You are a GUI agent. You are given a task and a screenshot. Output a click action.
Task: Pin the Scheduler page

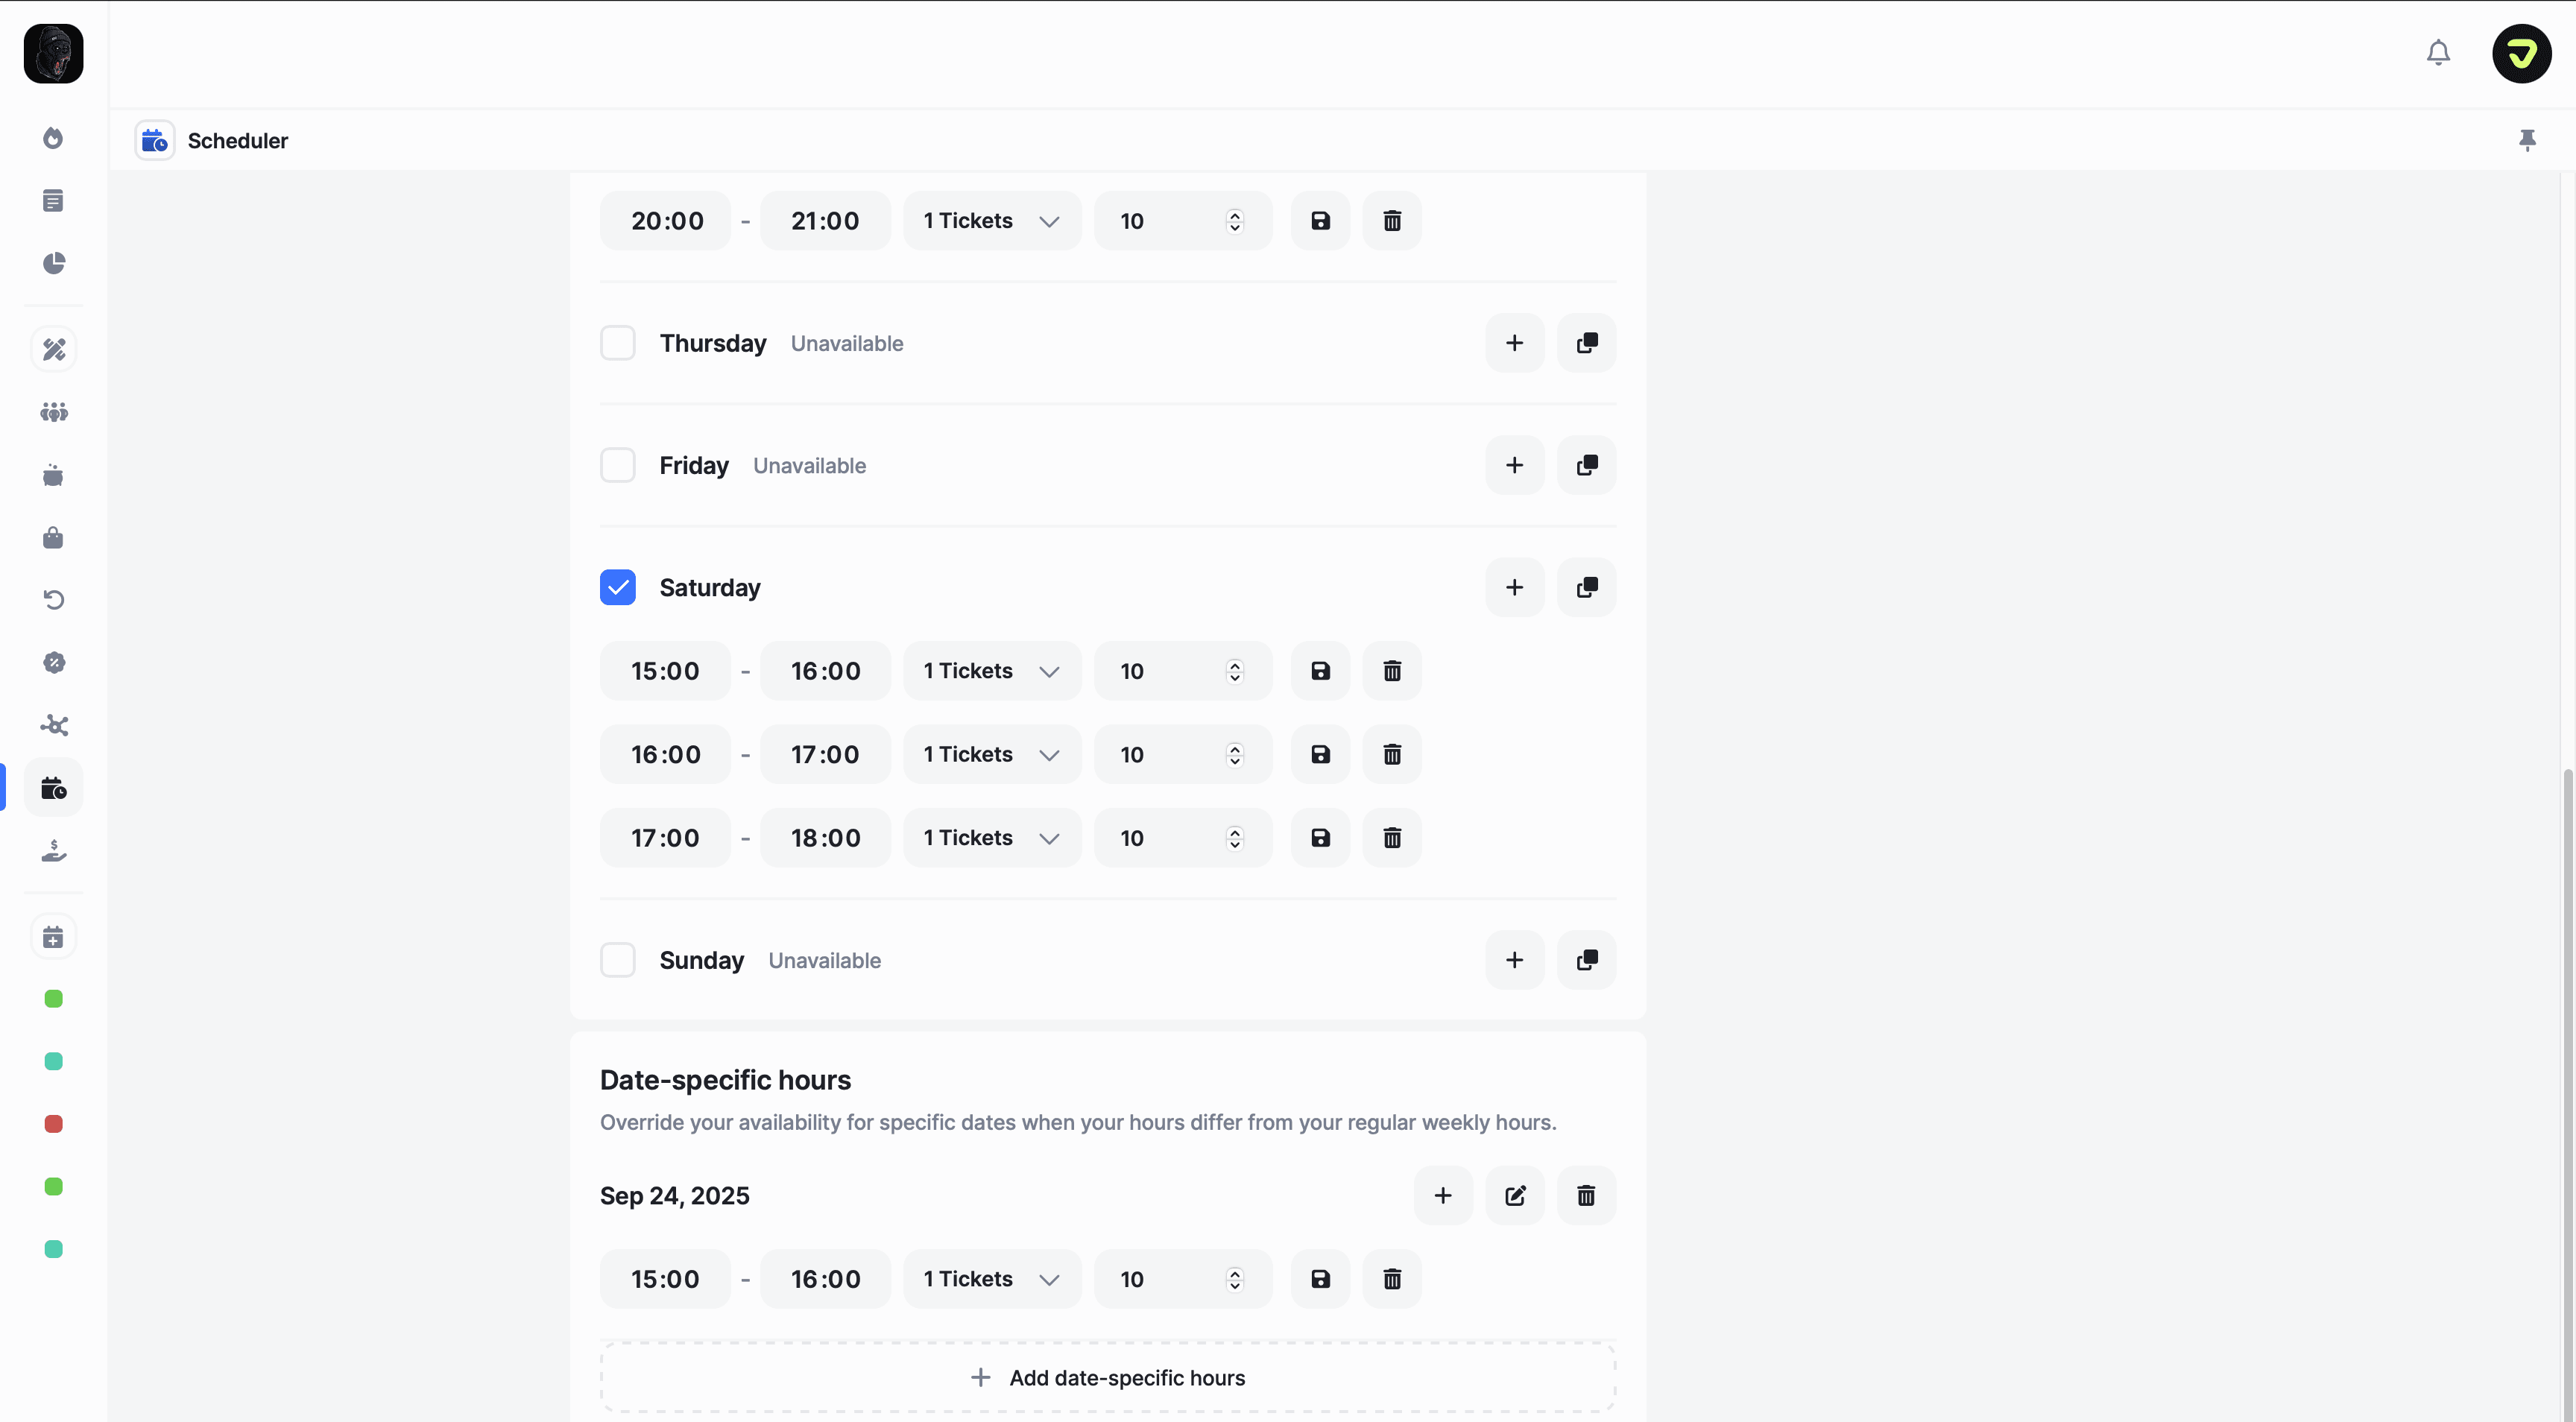(x=2527, y=140)
